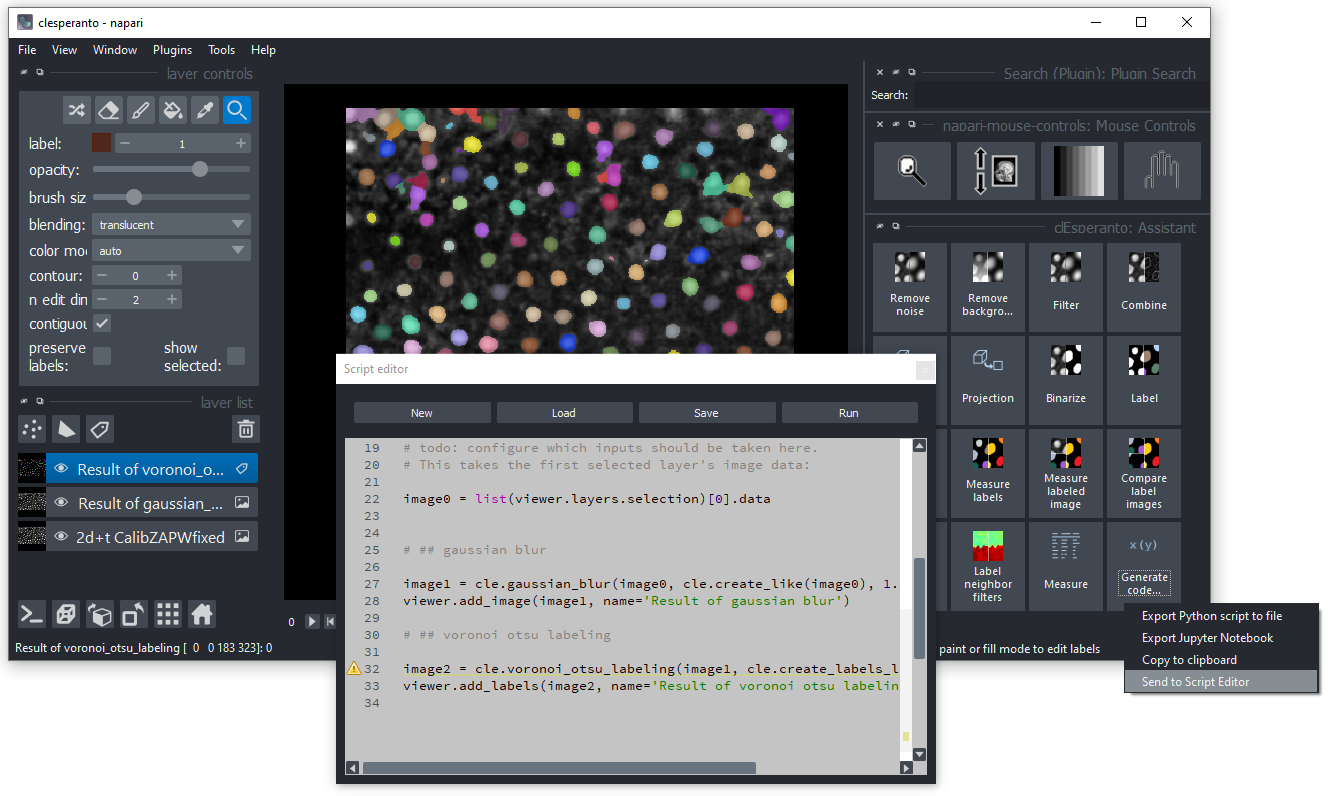Choose Copy to clipboard
The height and width of the screenshot is (796, 1329).
1221,660
